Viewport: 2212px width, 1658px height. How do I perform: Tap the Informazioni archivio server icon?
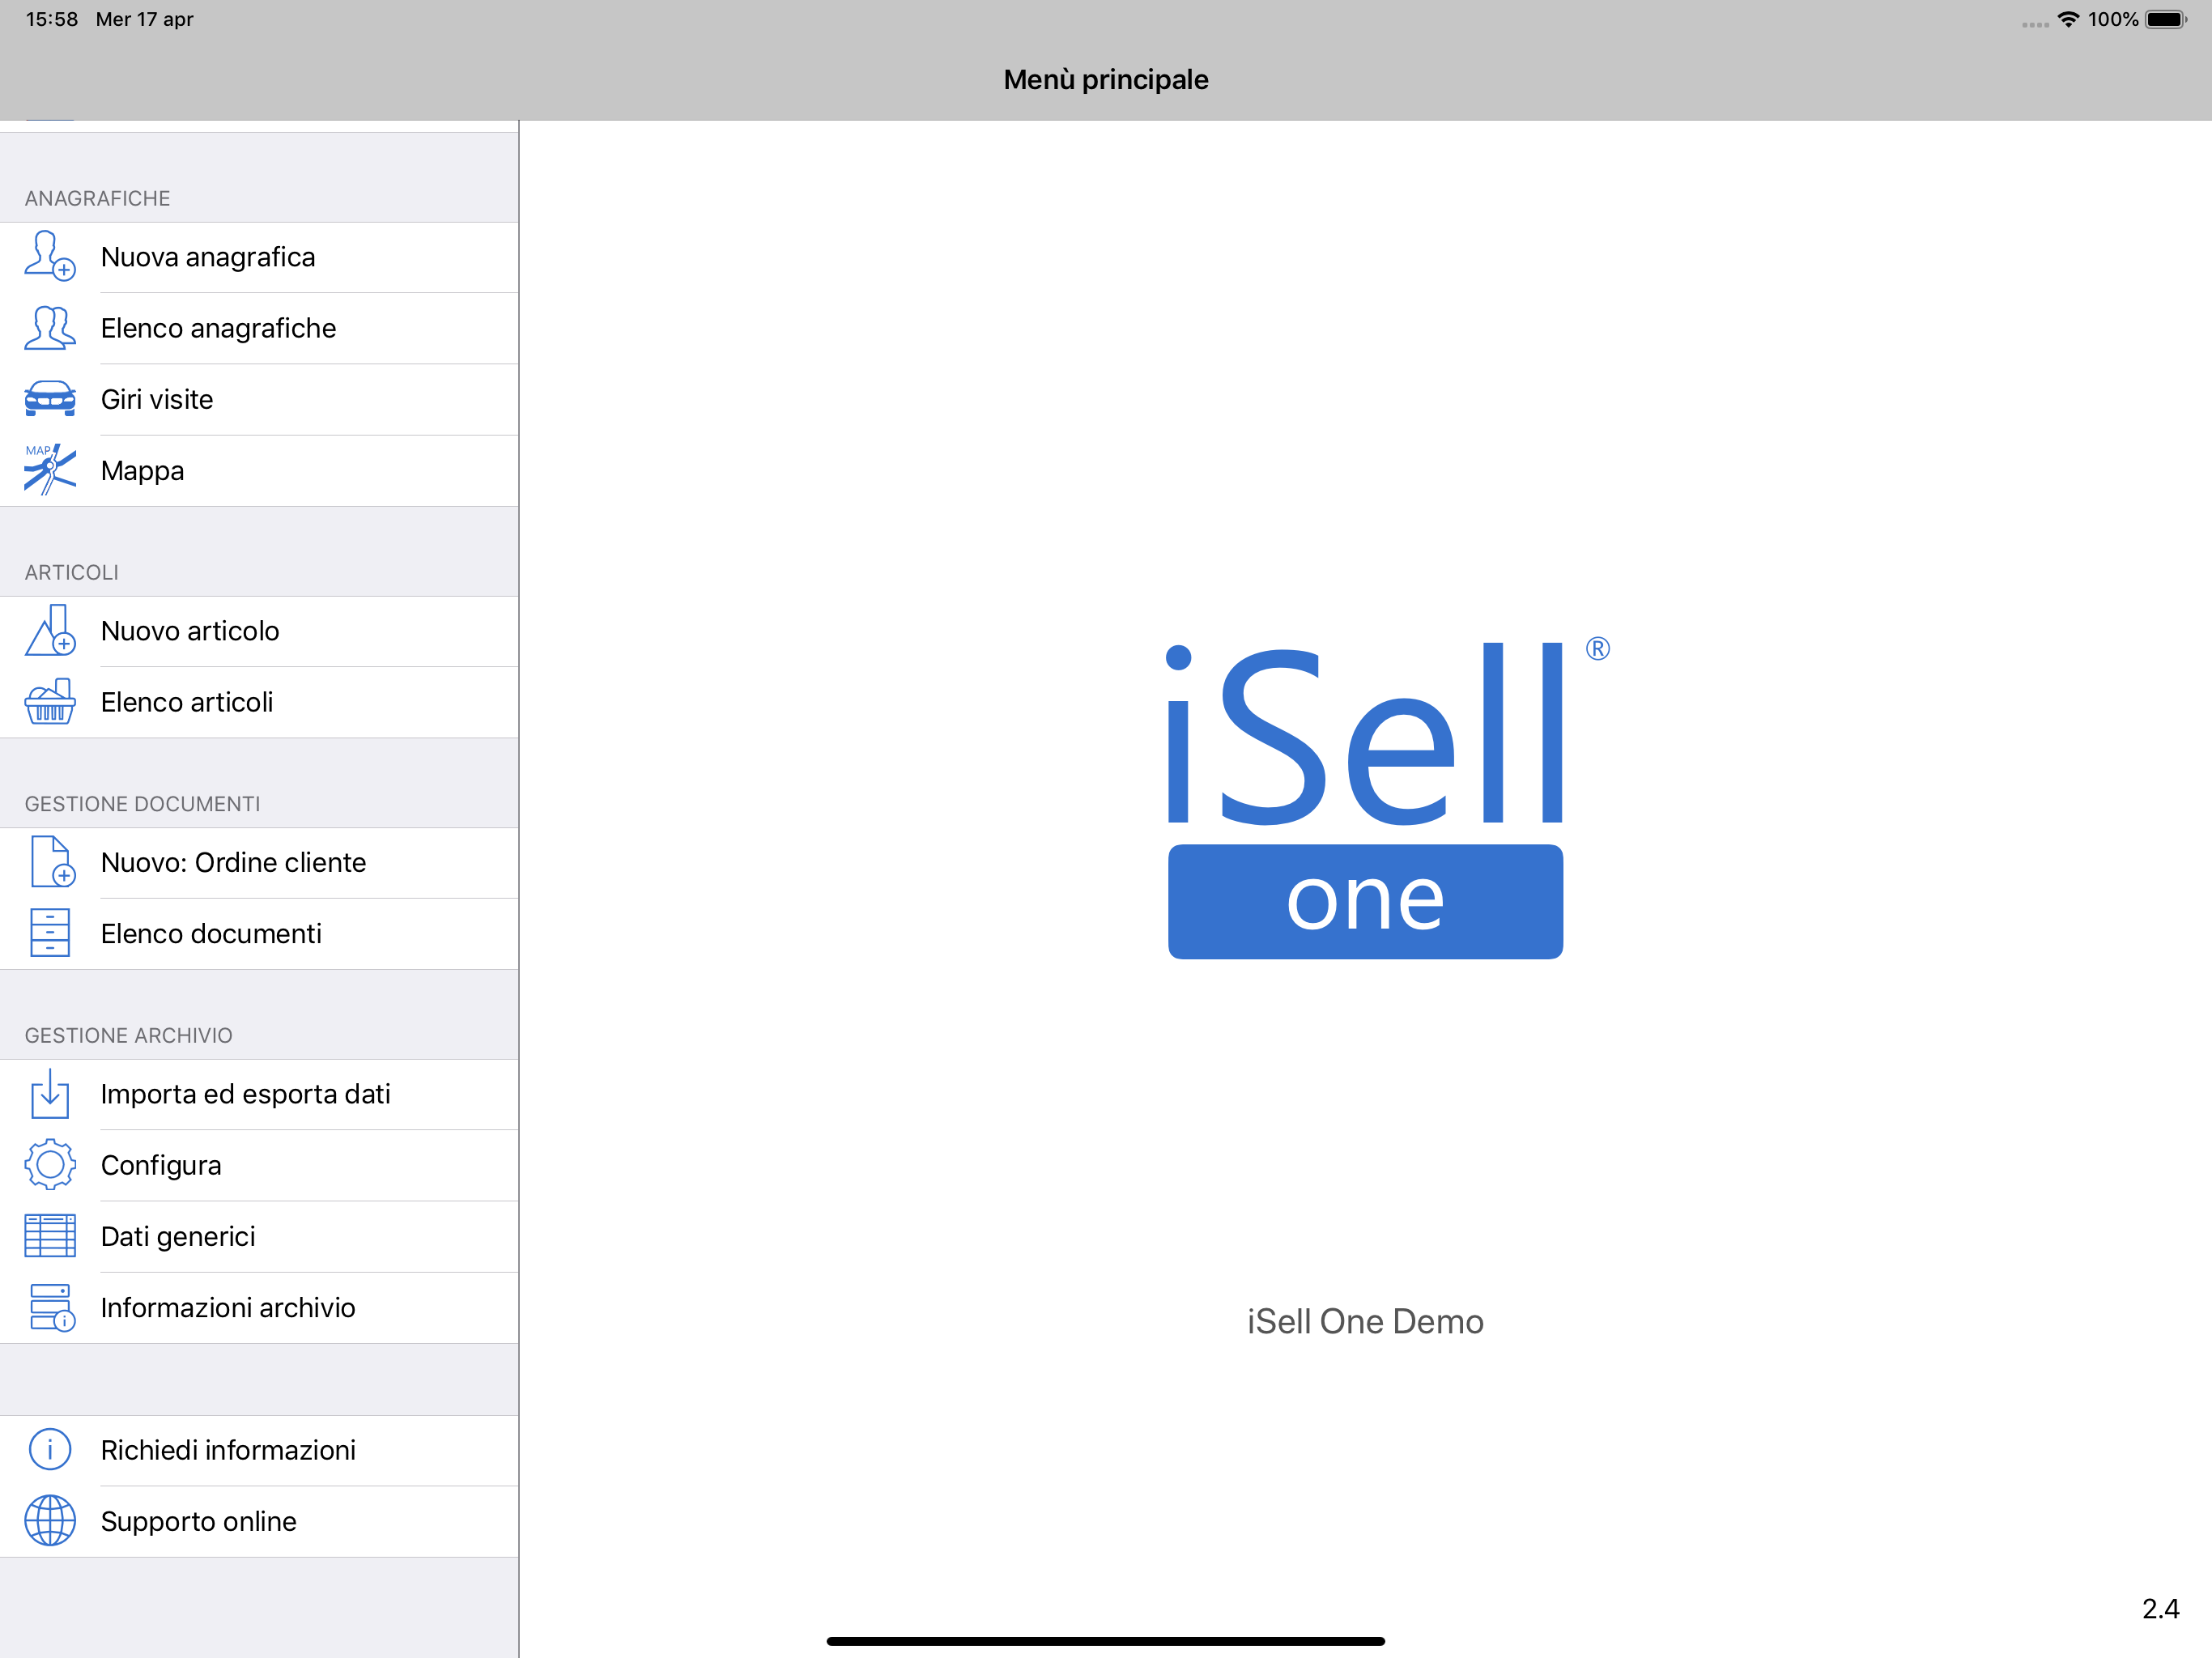52,1307
